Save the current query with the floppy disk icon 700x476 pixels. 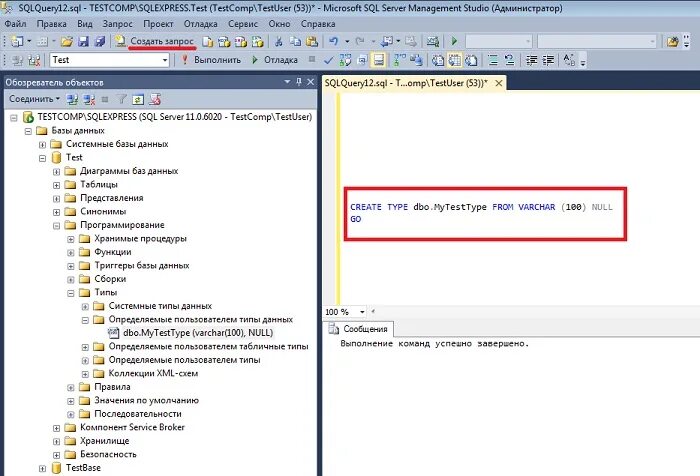[83, 42]
